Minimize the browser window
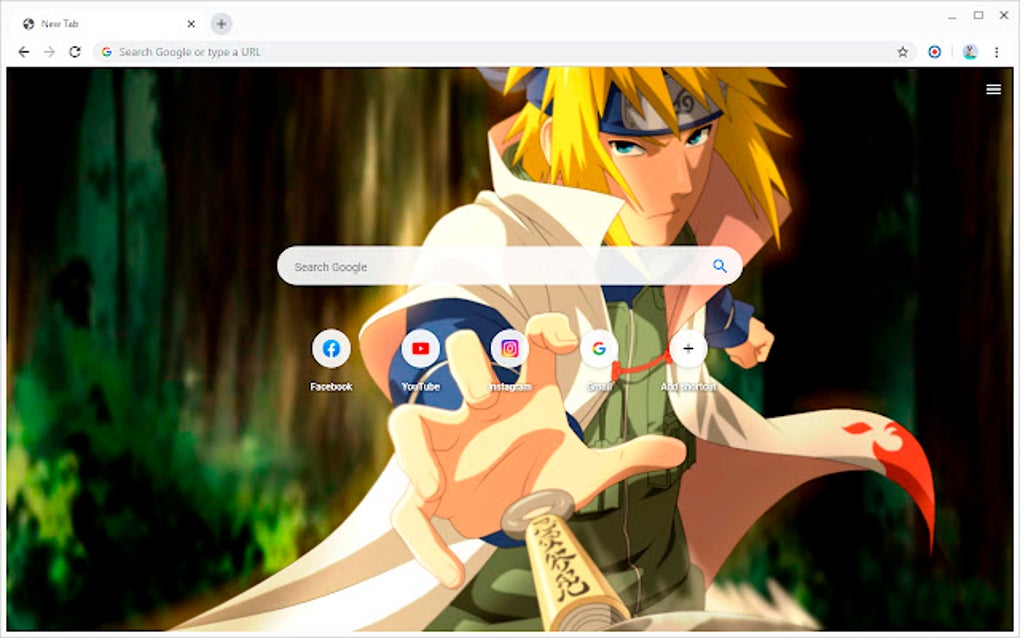The image size is (1020, 638). (952, 16)
